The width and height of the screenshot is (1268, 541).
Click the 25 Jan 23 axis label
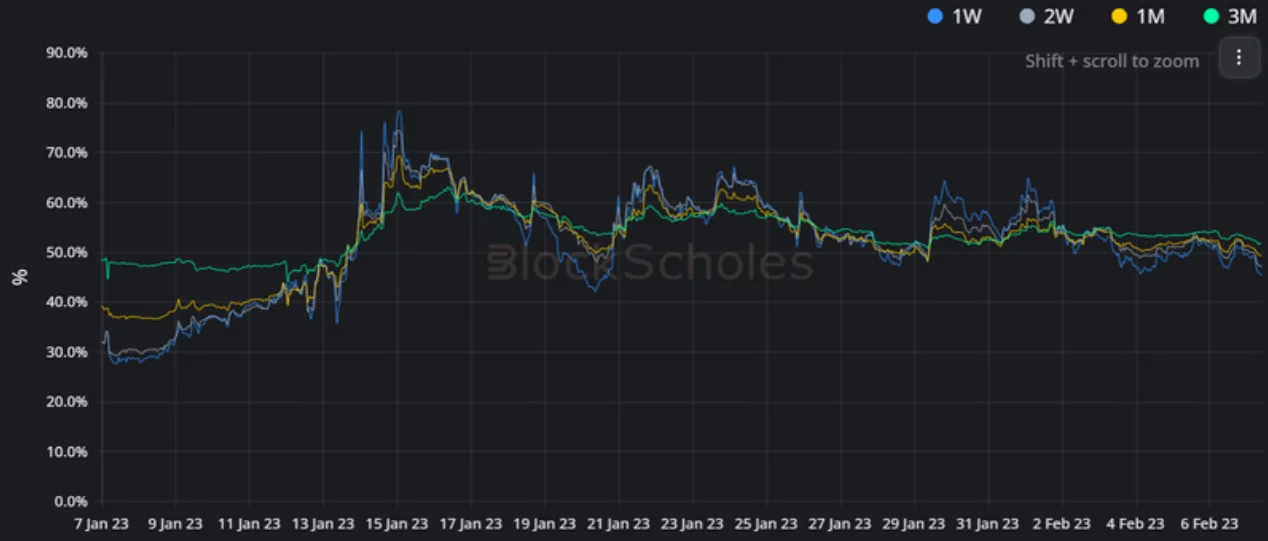767,524
